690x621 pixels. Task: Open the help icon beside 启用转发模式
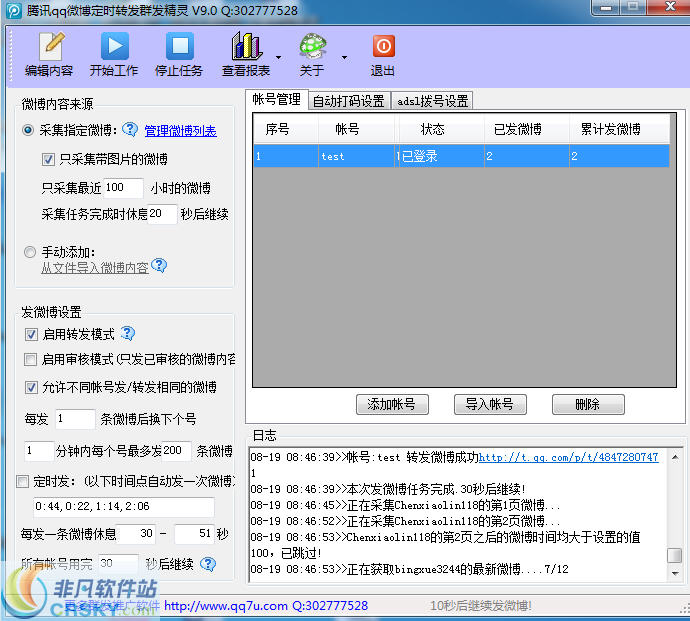tap(128, 334)
